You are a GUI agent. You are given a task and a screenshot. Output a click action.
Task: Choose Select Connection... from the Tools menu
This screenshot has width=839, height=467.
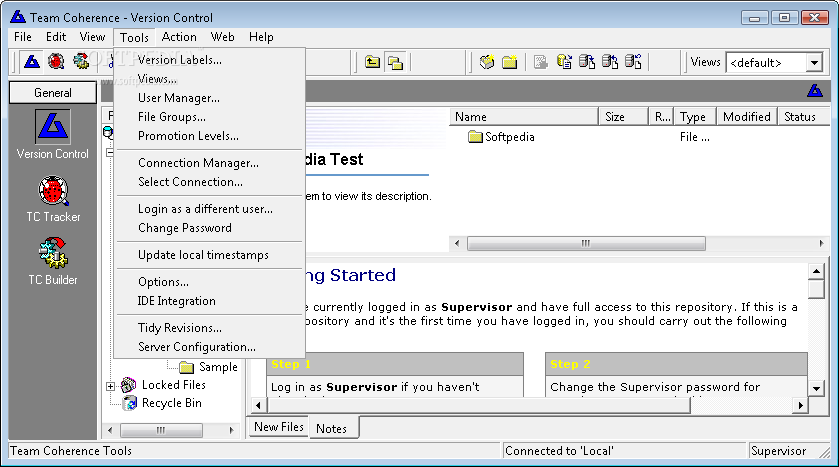[x=210, y=182]
